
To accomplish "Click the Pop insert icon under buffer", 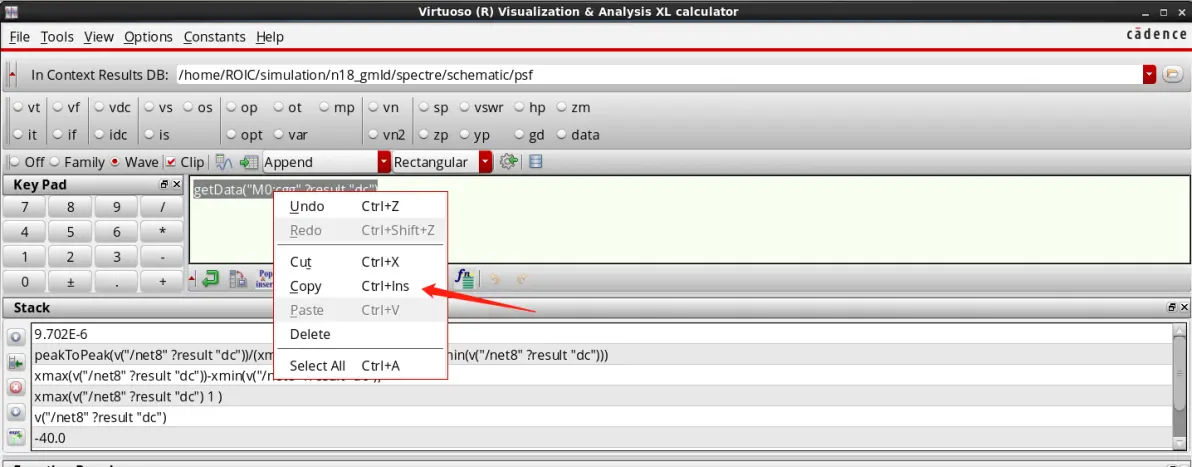I will pos(265,280).
